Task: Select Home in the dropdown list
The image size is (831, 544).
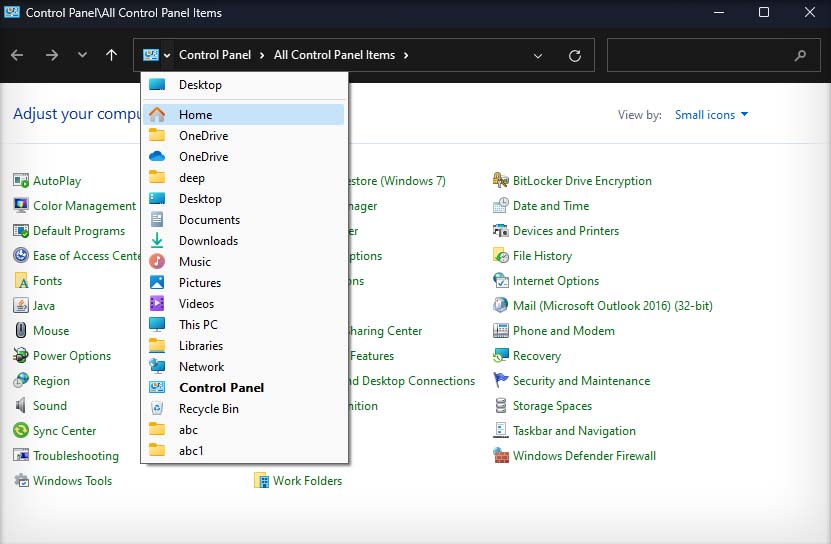Action: click(244, 115)
